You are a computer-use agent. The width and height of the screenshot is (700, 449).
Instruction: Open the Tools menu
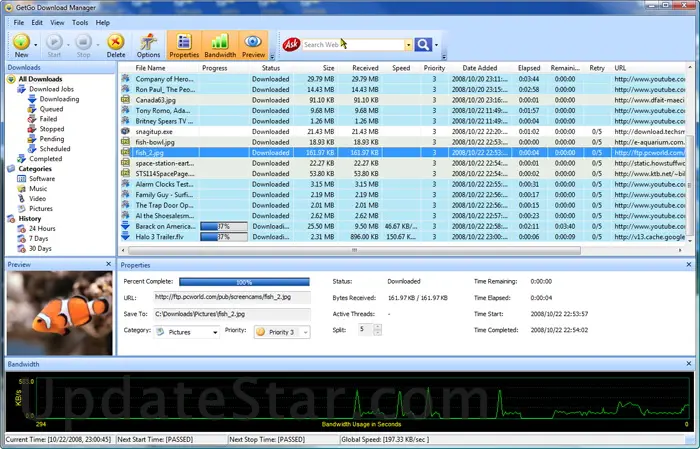point(80,21)
